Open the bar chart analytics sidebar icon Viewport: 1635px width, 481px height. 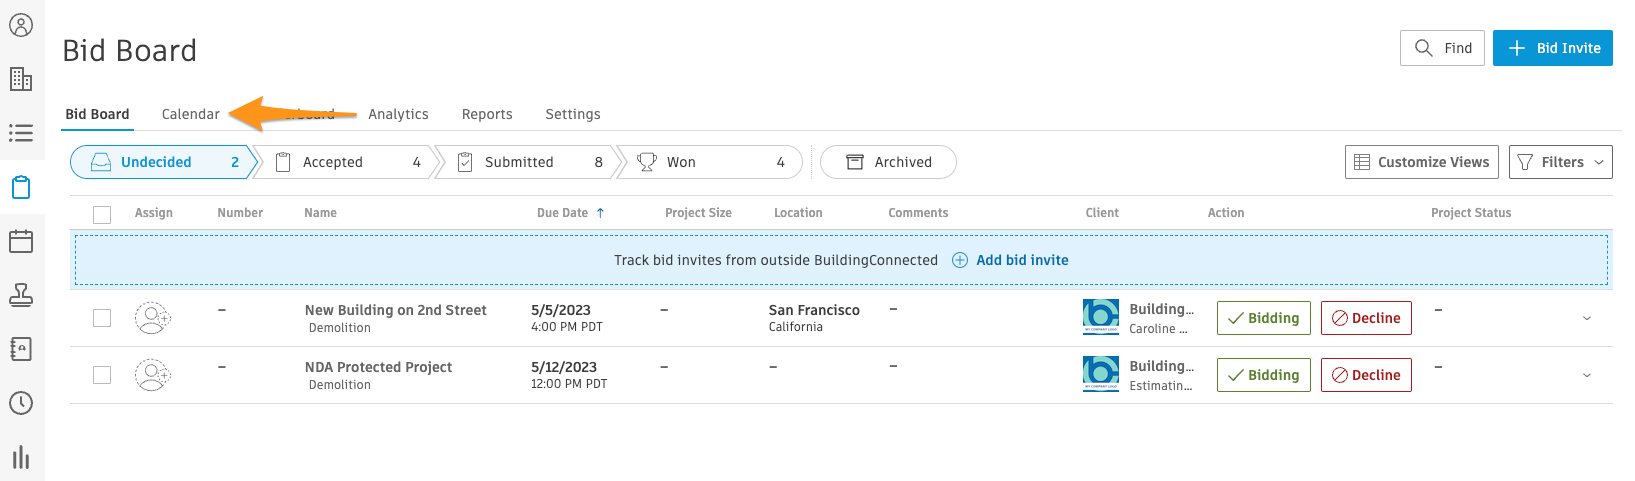[x=21, y=457]
